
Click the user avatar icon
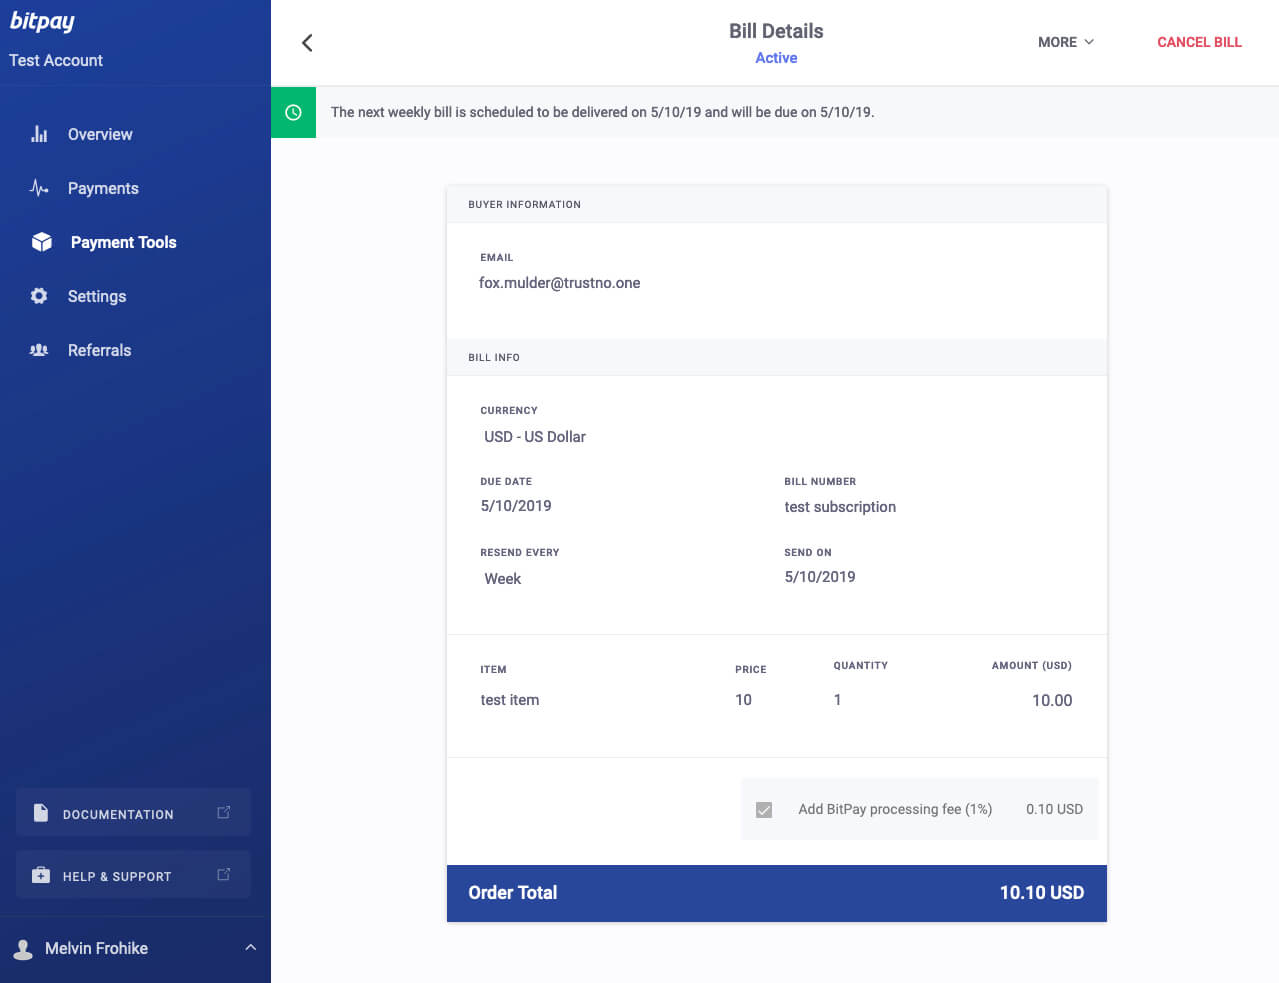[x=23, y=949]
